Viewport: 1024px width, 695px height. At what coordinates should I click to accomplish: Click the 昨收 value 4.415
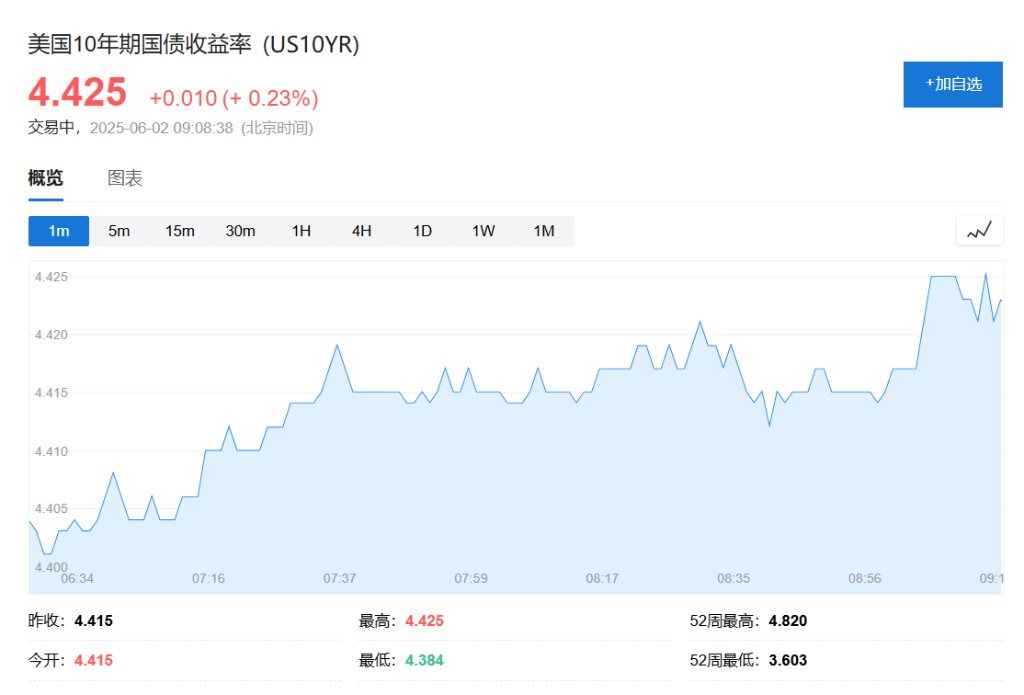[93, 621]
